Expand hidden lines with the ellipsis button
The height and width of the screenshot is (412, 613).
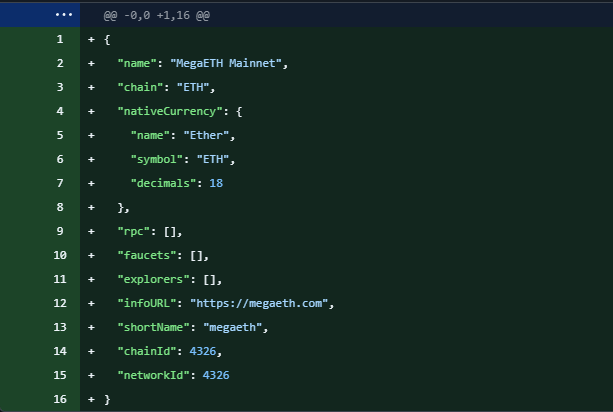coord(64,15)
